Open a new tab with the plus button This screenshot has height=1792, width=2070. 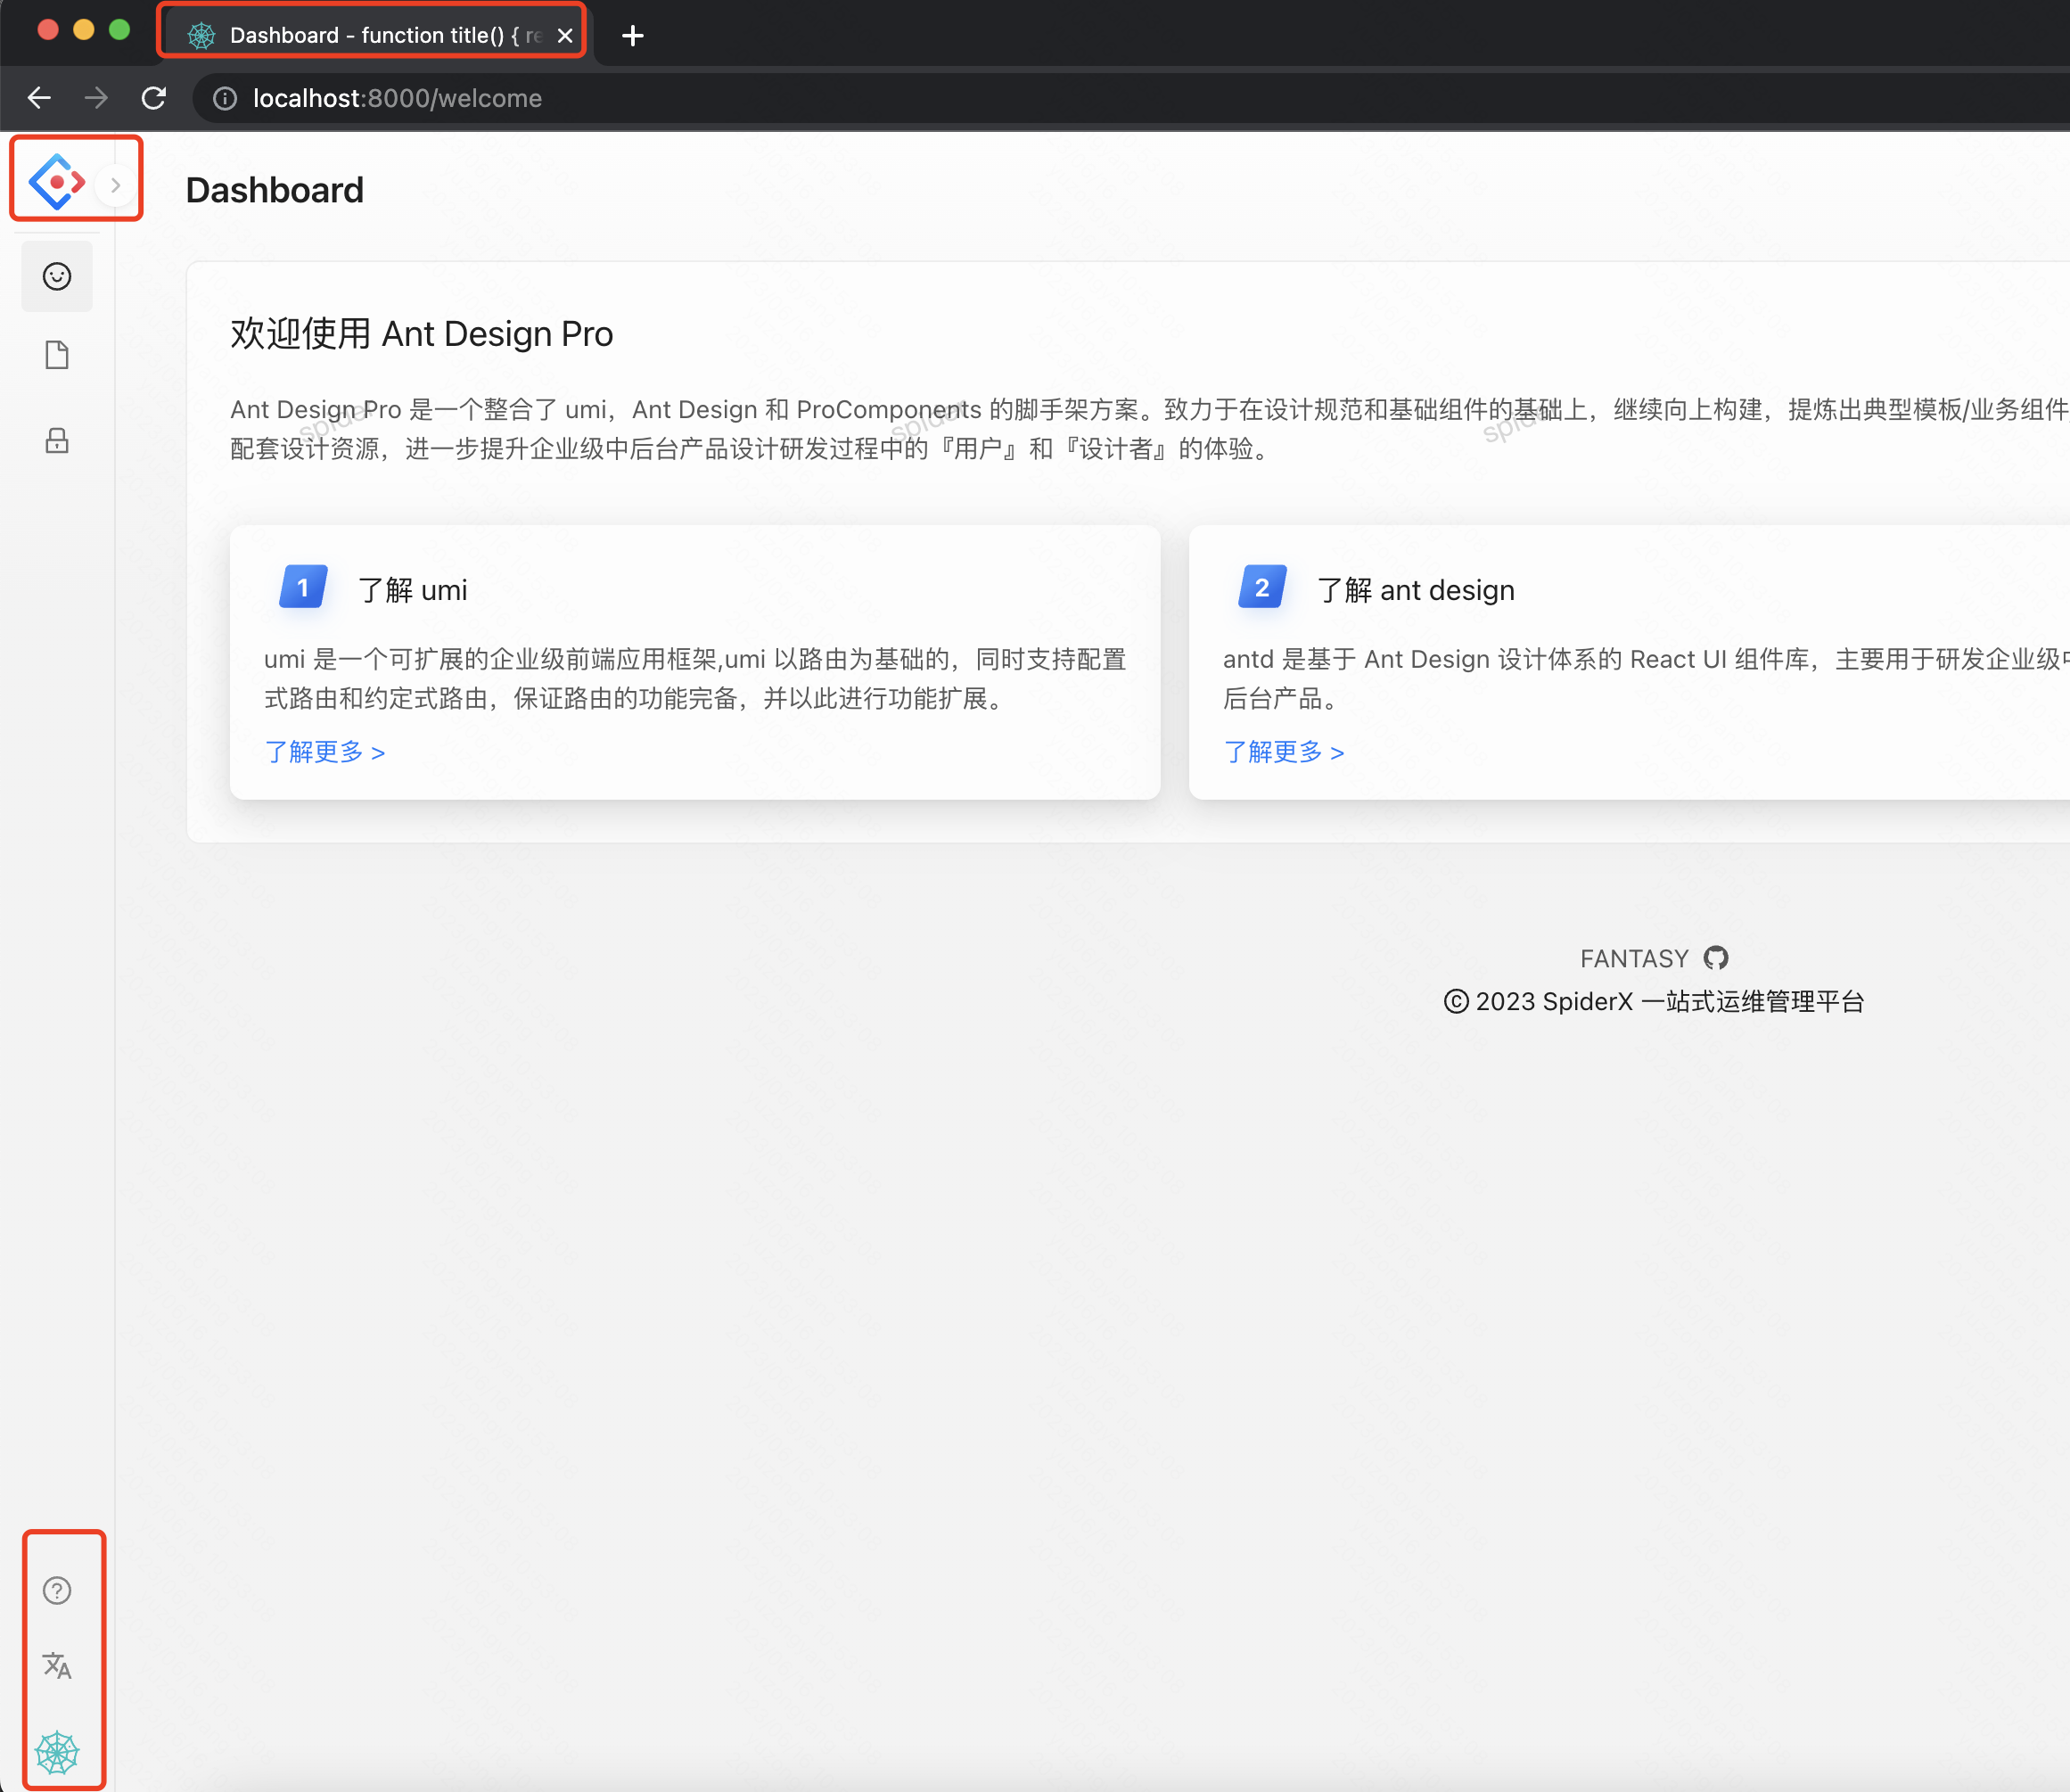point(632,35)
